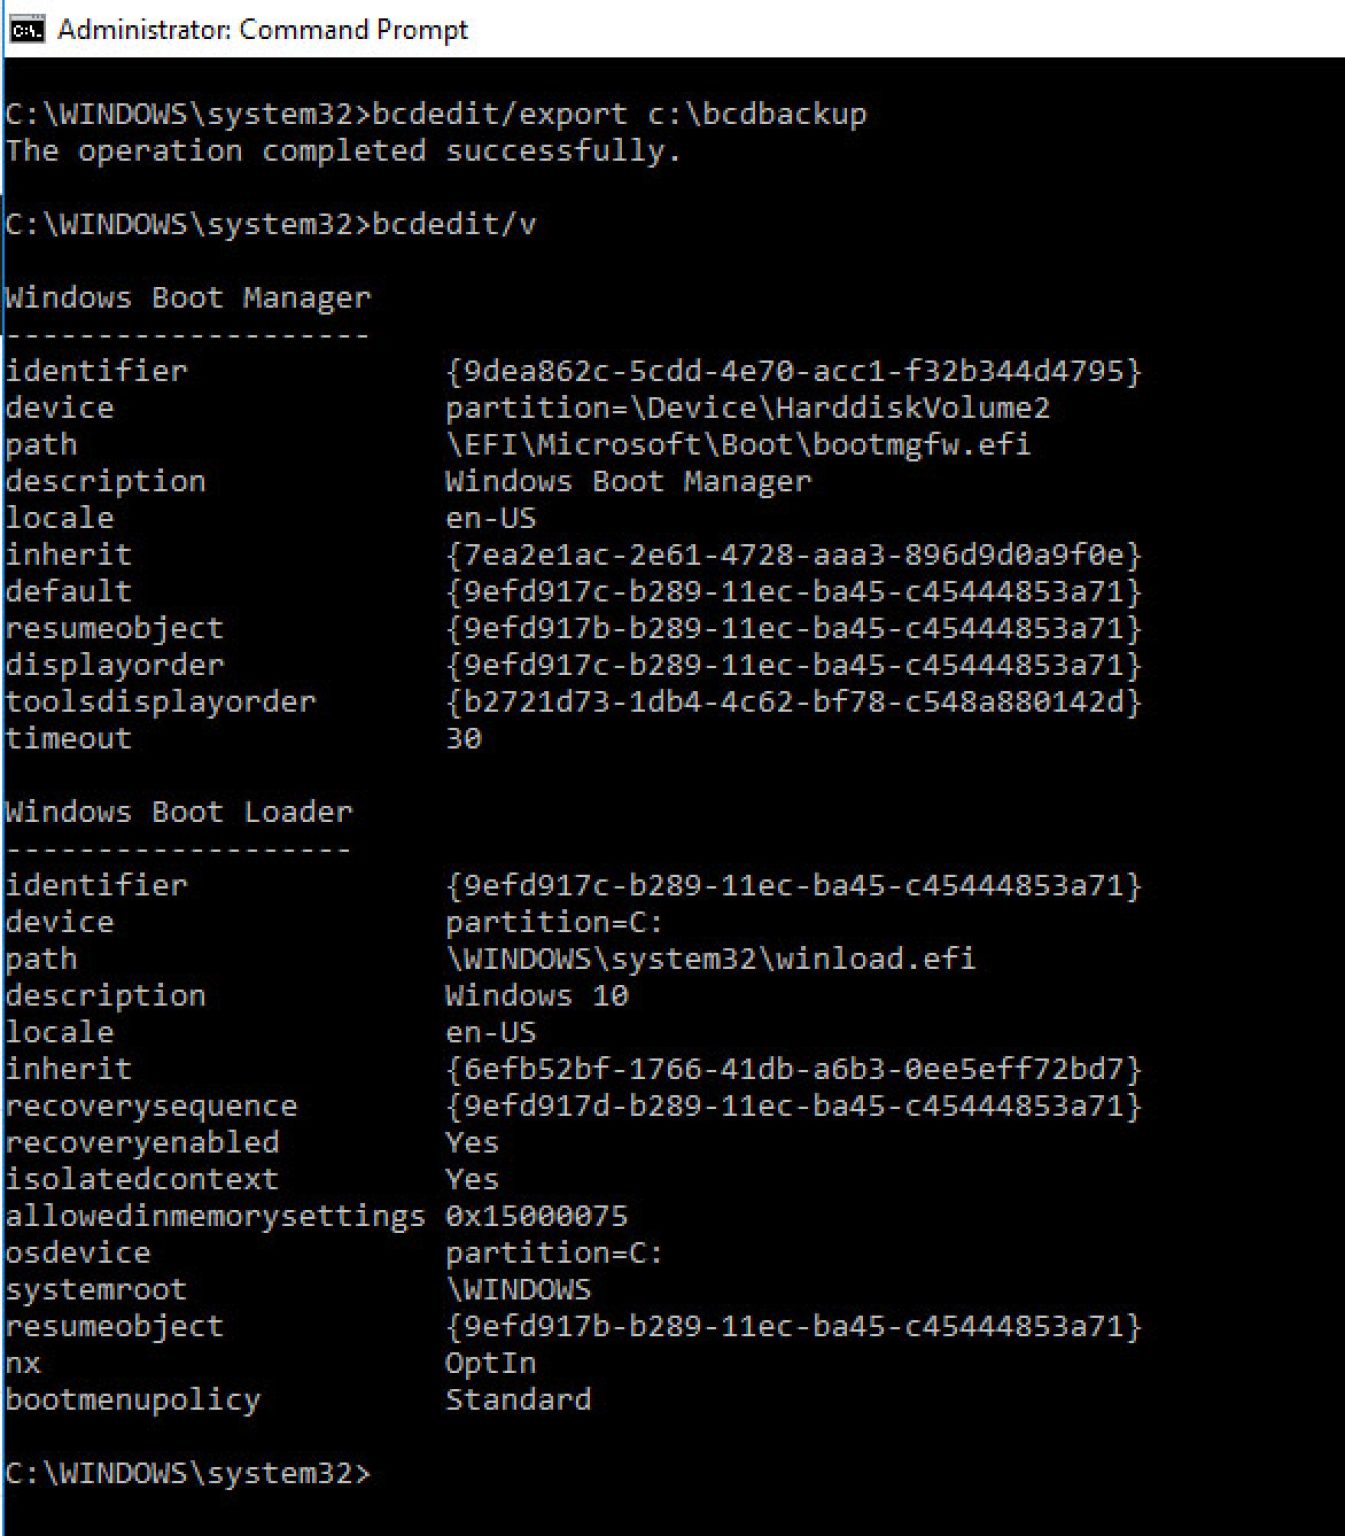Select the identifier GUID 9dea862c-5cdd-4e70
The image size is (1345, 1536).
coord(795,369)
